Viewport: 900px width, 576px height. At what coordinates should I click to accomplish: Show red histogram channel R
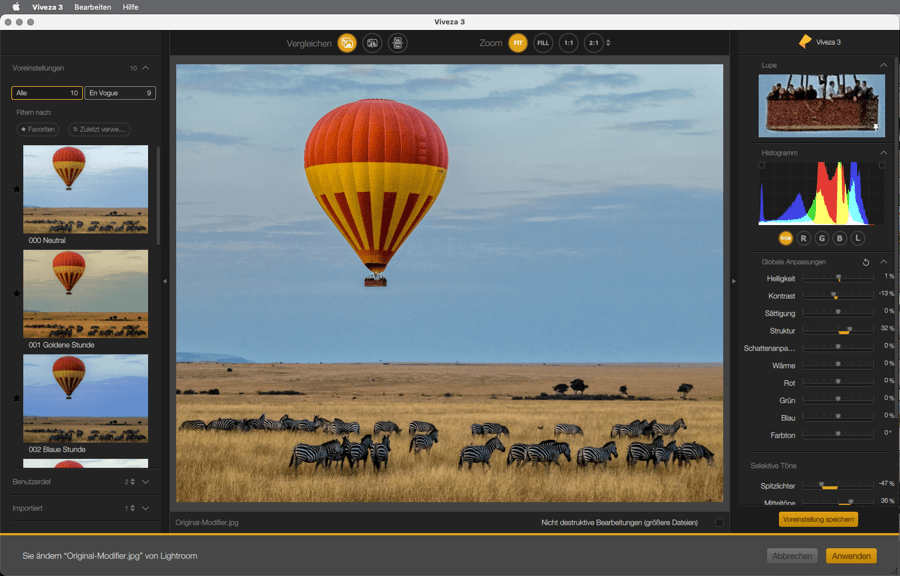tap(804, 238)
